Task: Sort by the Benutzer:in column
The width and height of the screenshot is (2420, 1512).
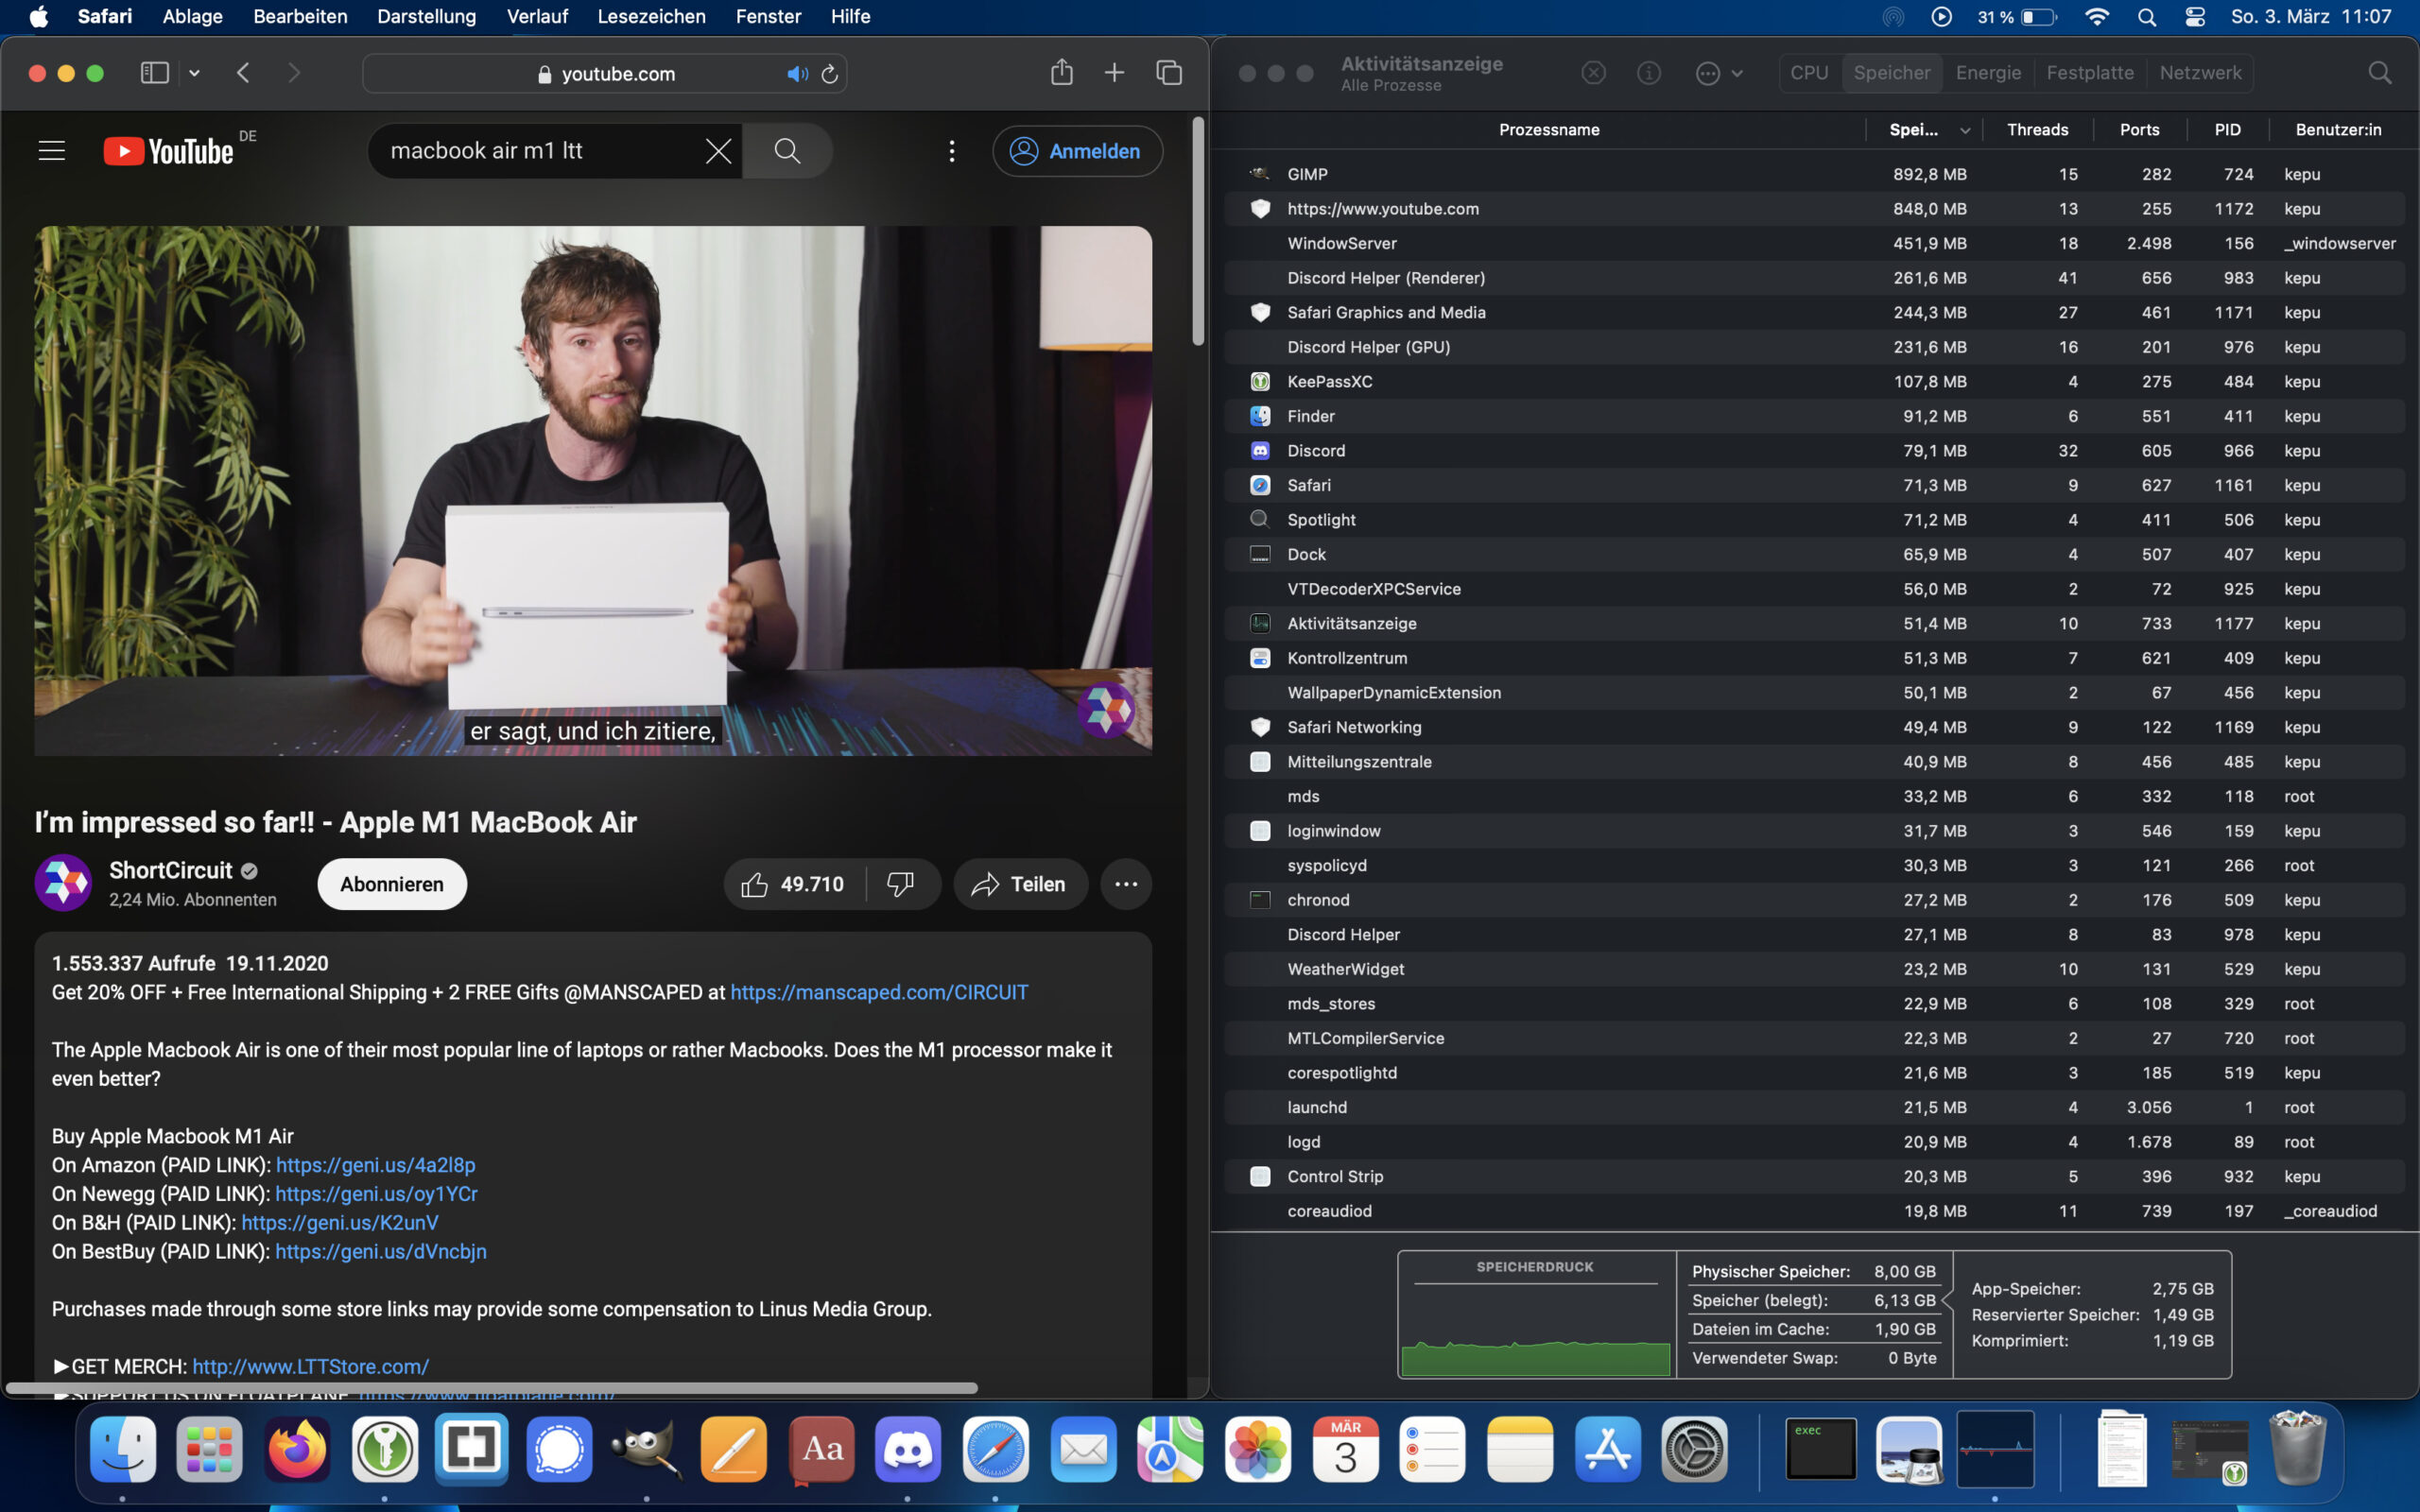Action: coord(2338,130)
